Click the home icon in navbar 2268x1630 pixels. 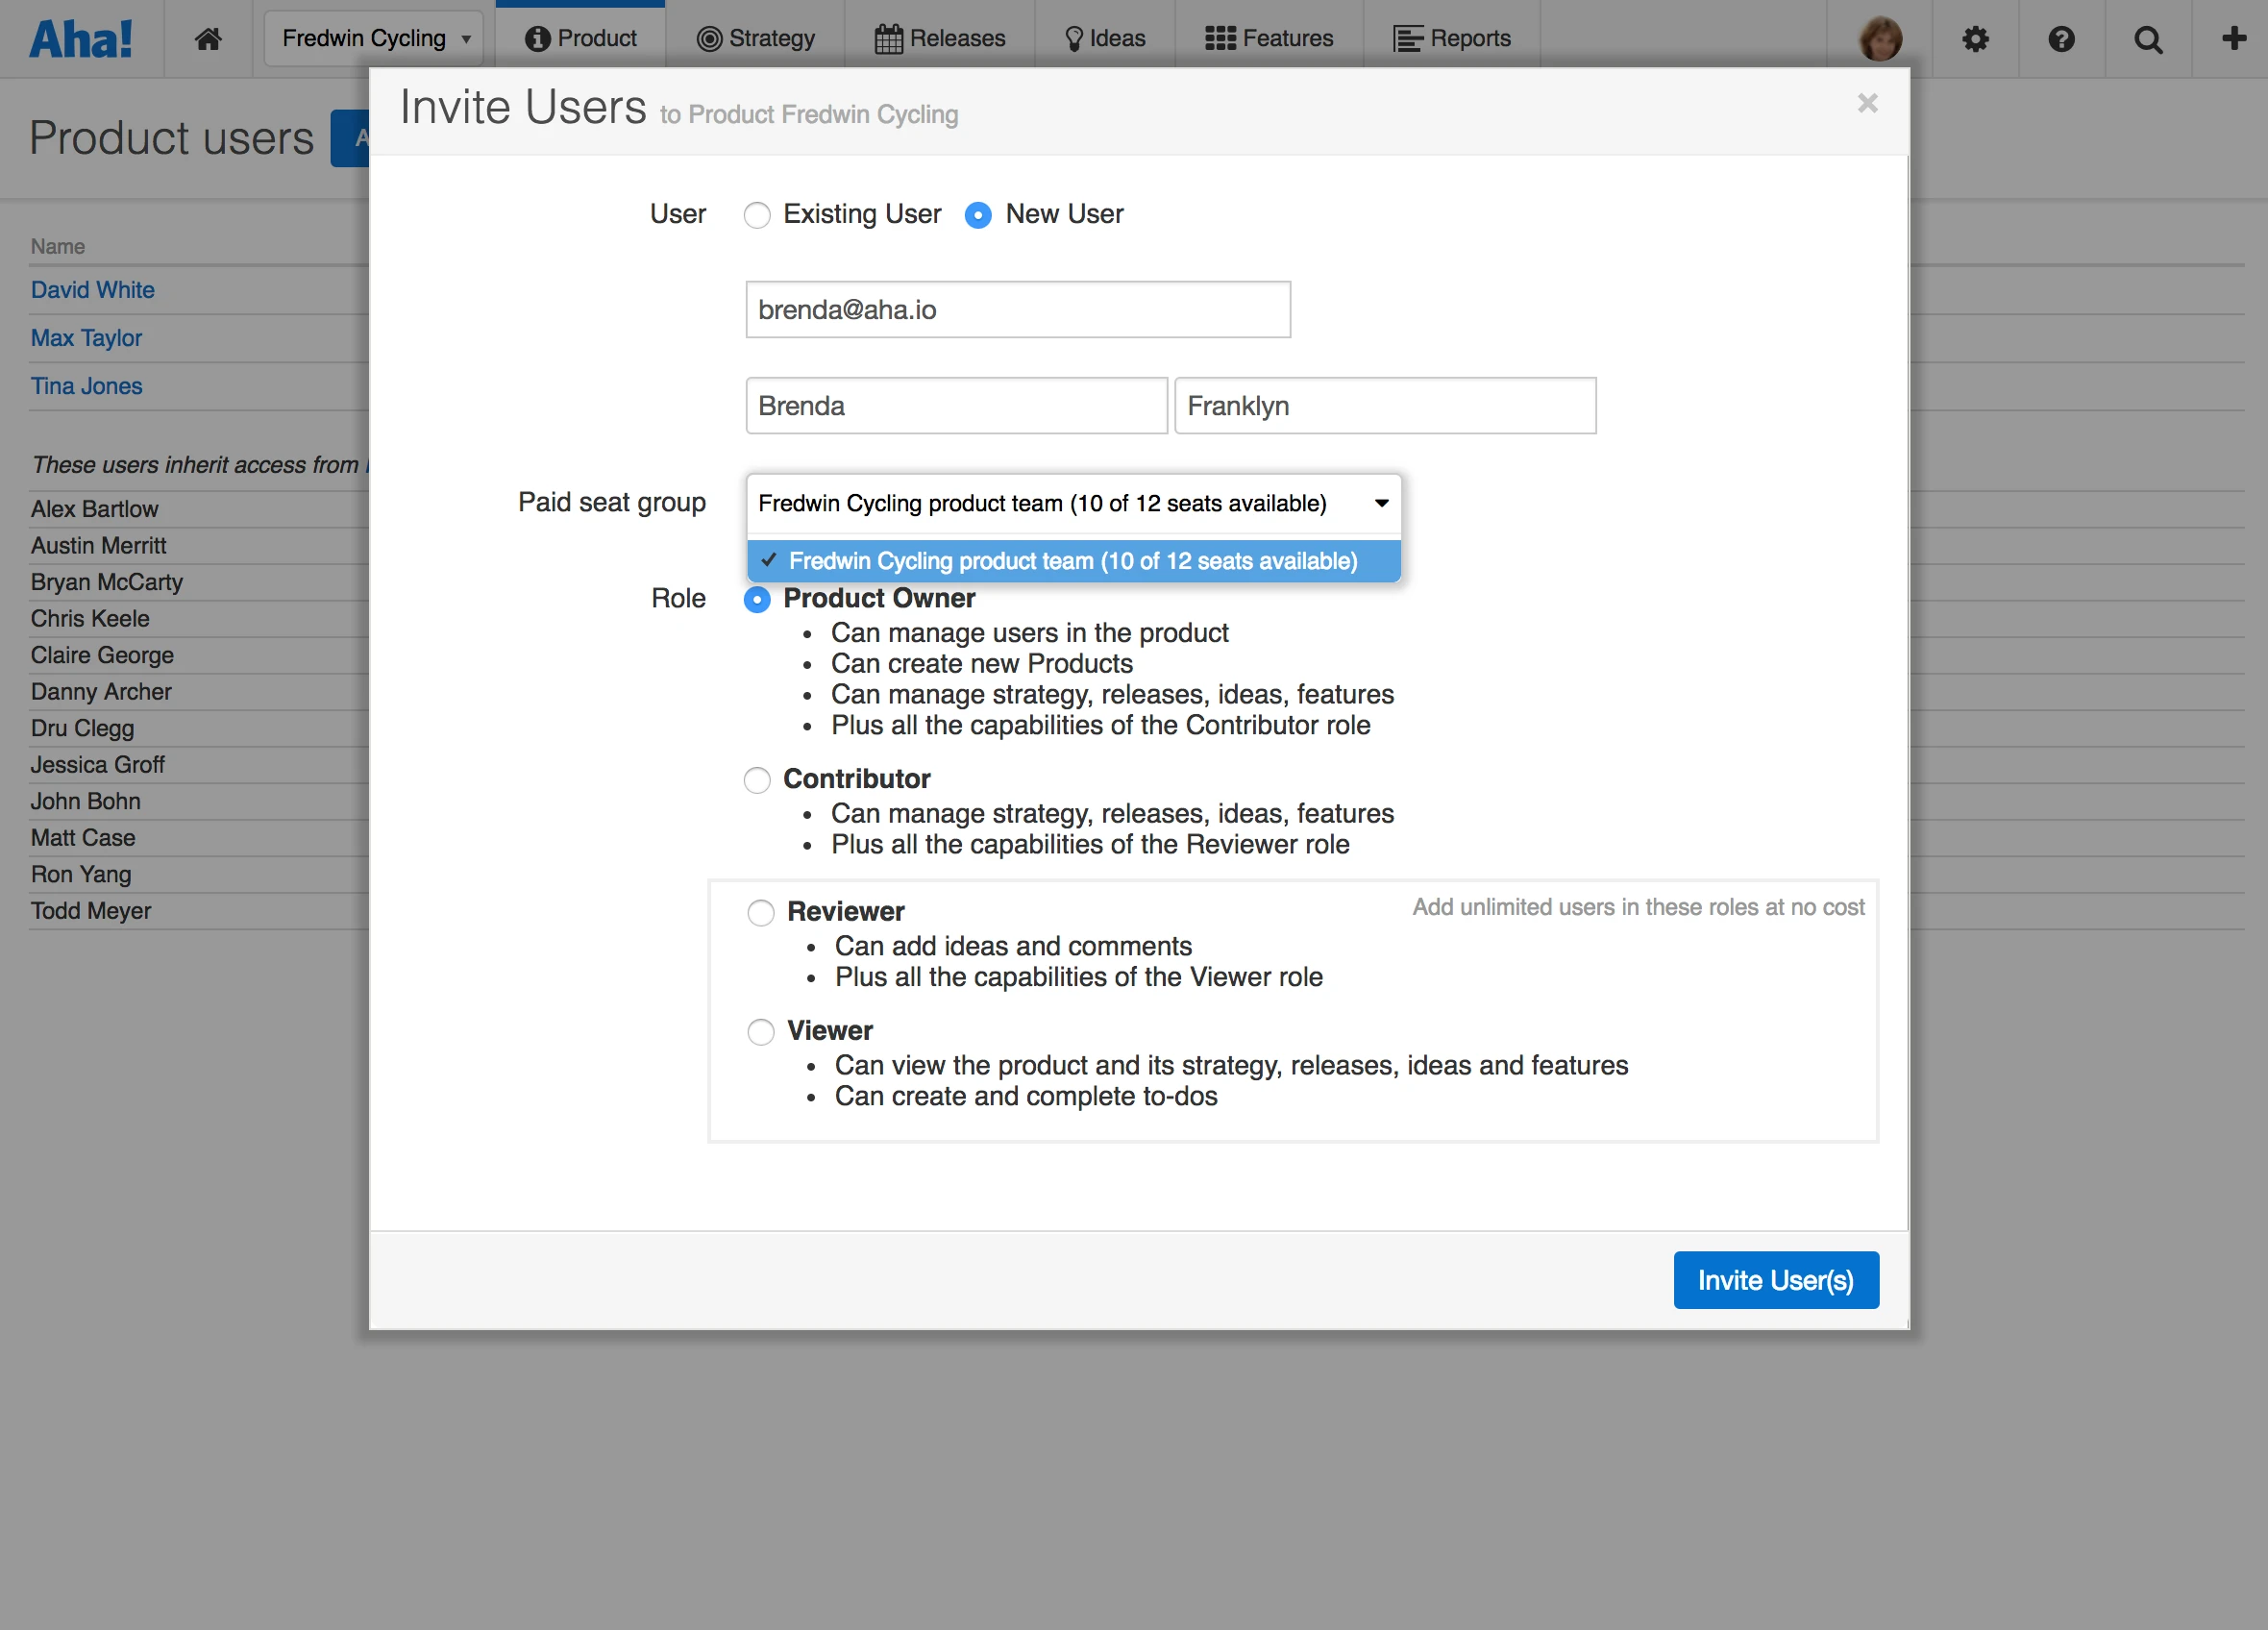[x=208, y=38]
